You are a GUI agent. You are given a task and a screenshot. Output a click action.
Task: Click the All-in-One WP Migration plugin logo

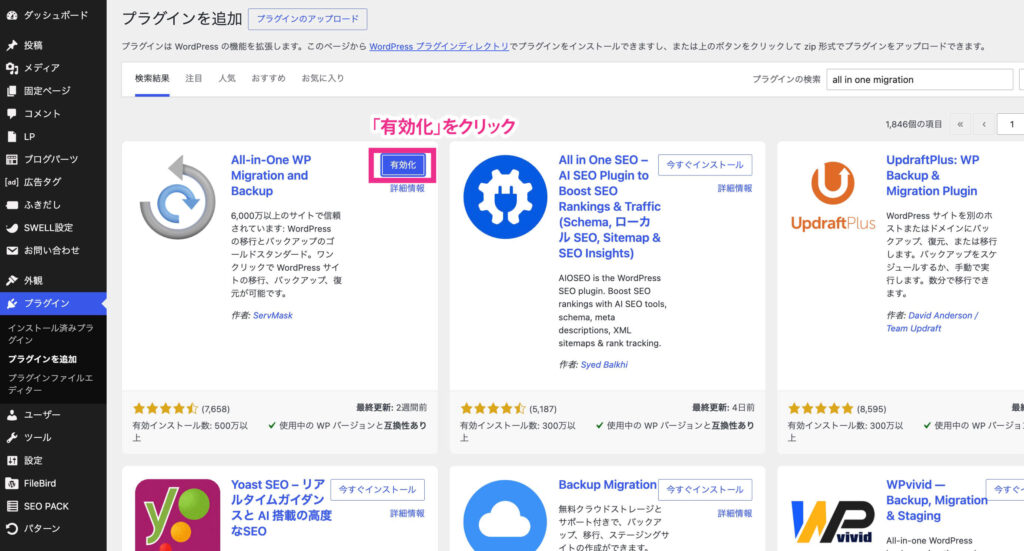(x=178, y=197)
